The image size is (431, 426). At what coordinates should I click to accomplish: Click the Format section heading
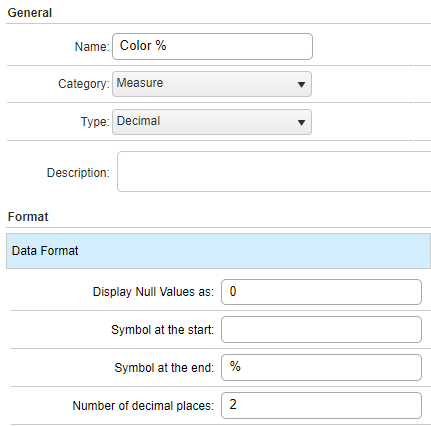coord(28,217)
